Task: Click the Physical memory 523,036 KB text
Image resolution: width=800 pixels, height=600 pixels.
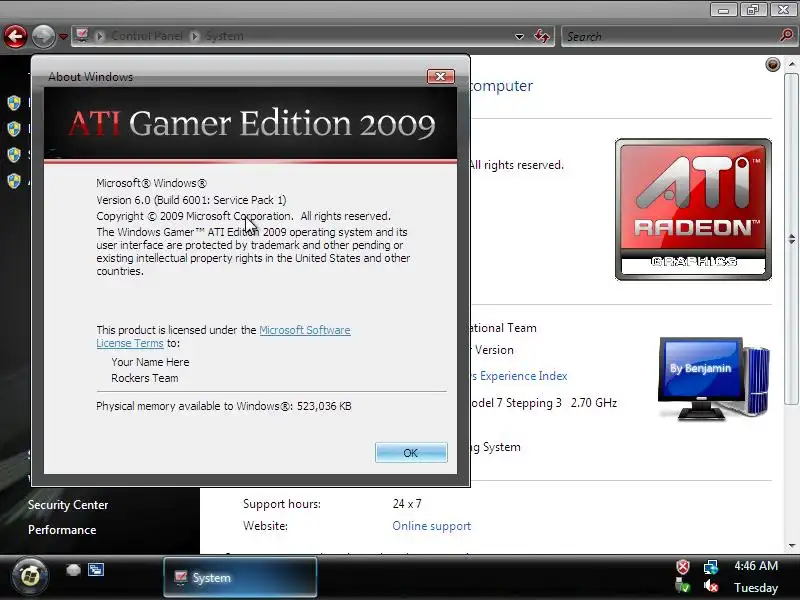Action: pos(223,406)
